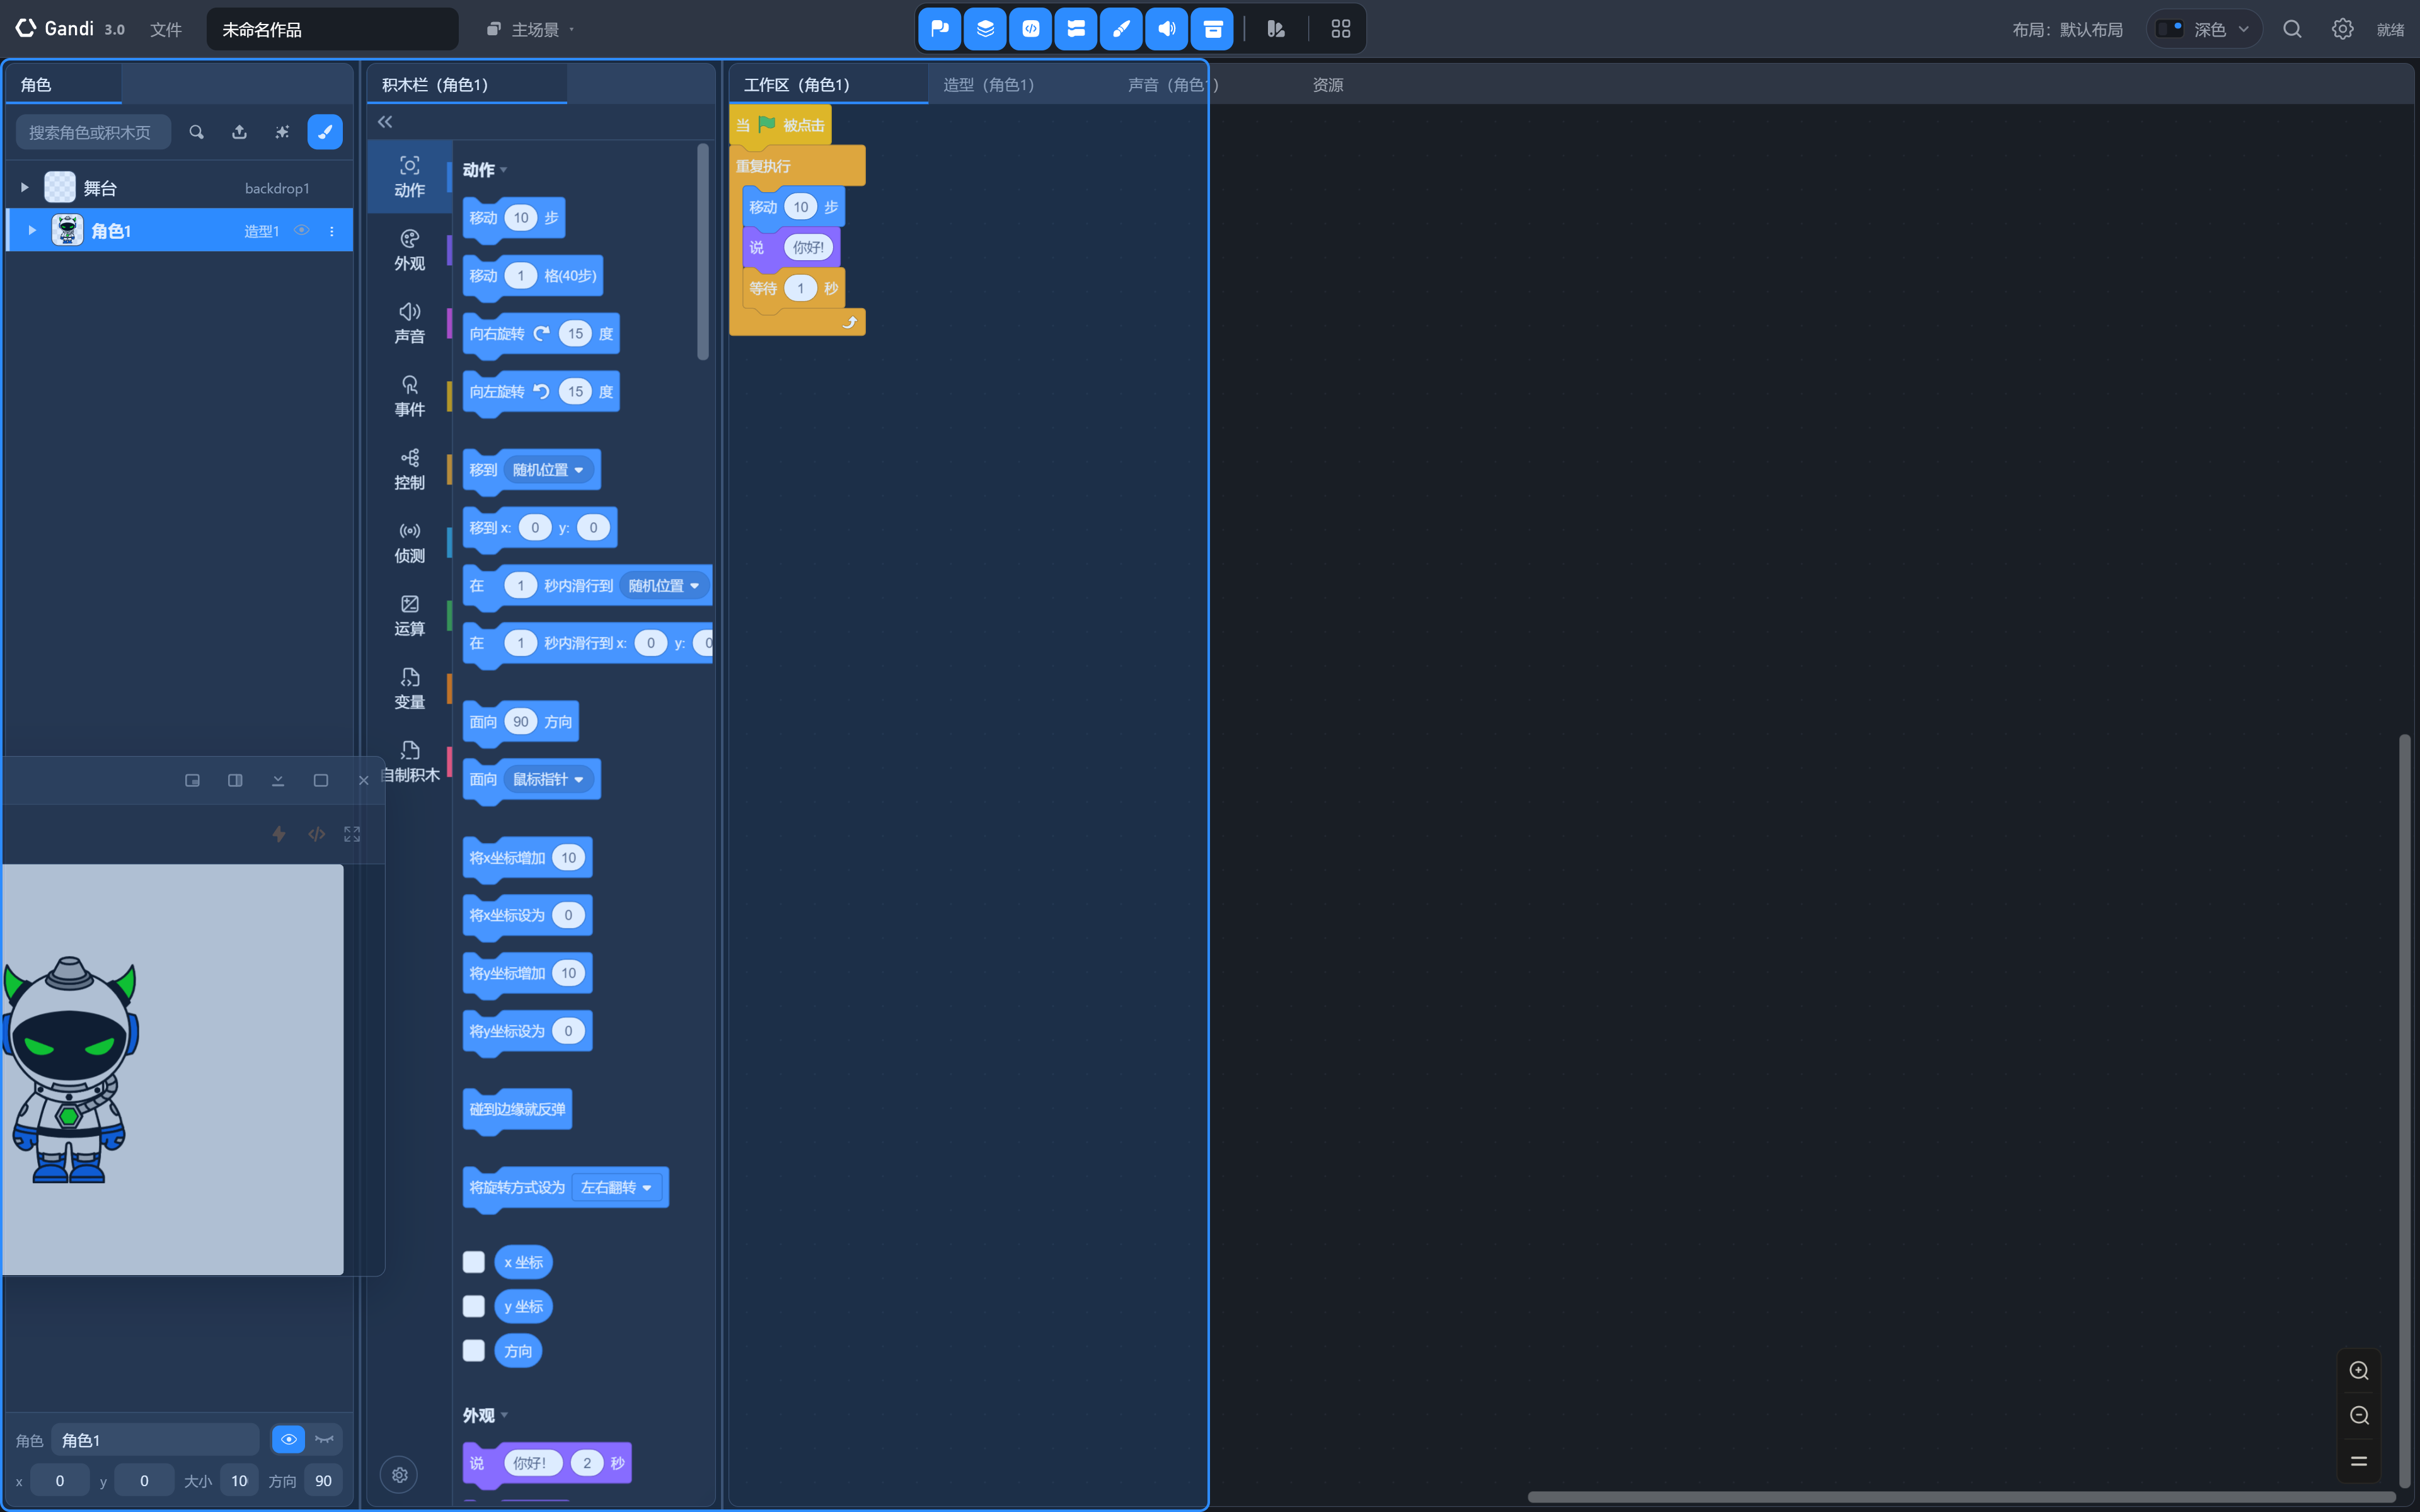Open the four-squares layout grid icon

pos(1341,29)
